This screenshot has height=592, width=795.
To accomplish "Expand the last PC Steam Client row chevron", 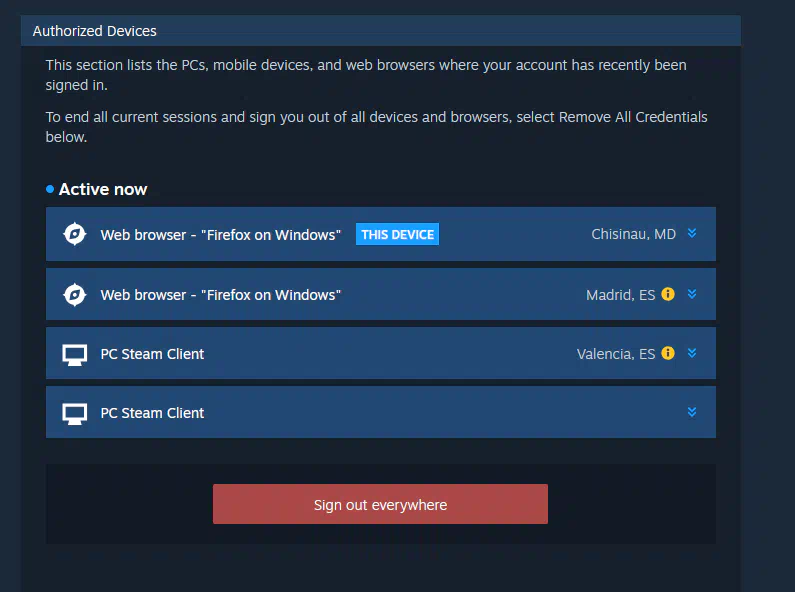I will [692, 412].
